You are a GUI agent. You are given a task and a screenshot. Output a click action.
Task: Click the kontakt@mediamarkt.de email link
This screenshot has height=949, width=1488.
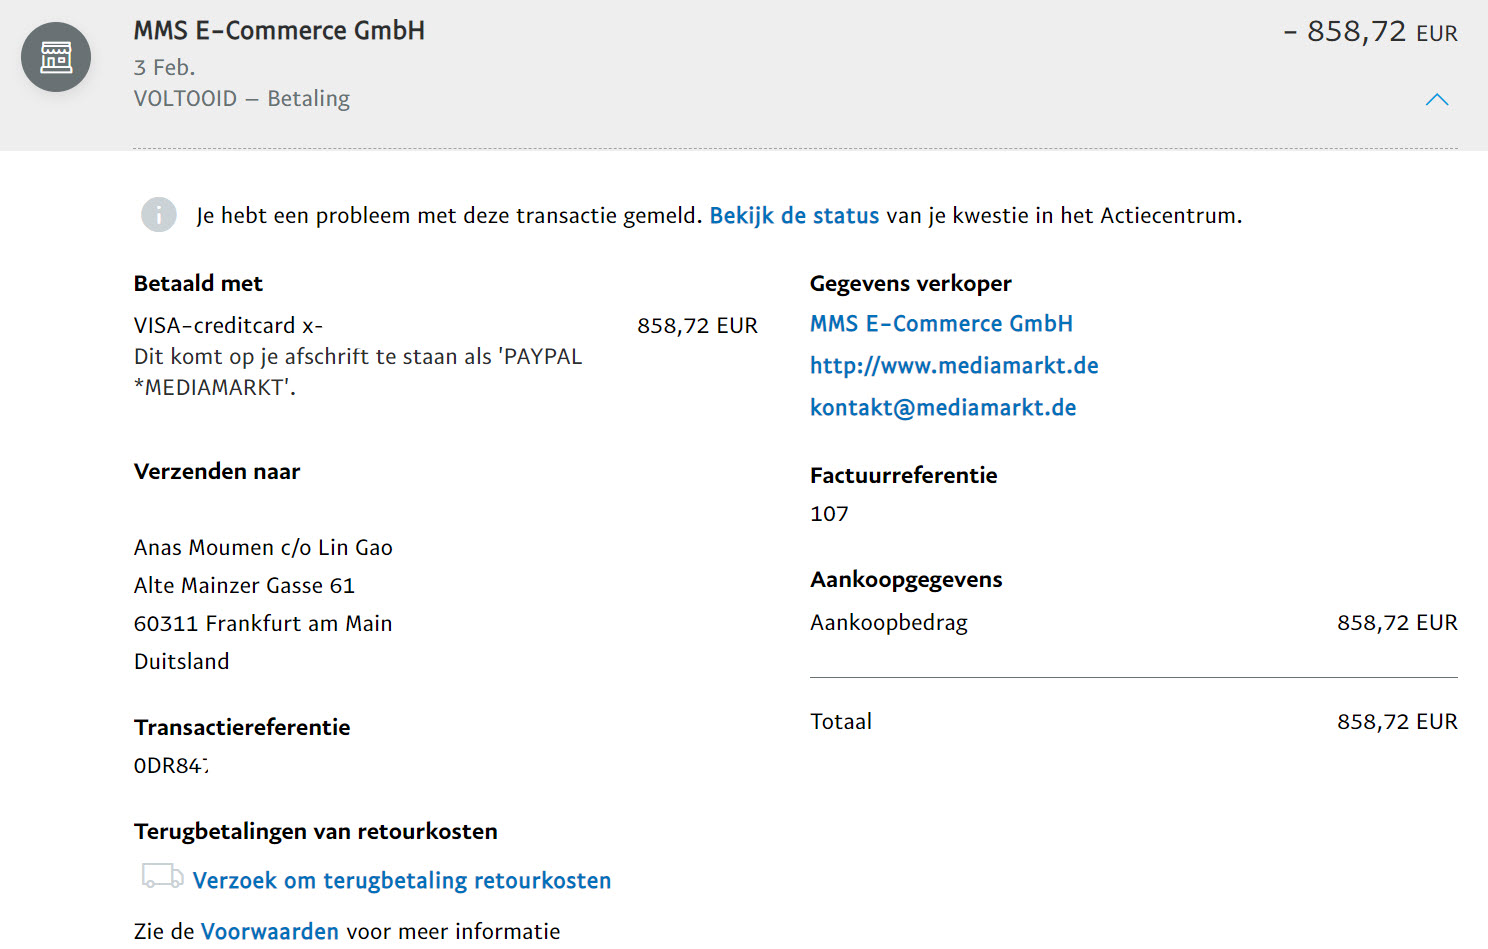pyautogui.click(x=942, y=408)
